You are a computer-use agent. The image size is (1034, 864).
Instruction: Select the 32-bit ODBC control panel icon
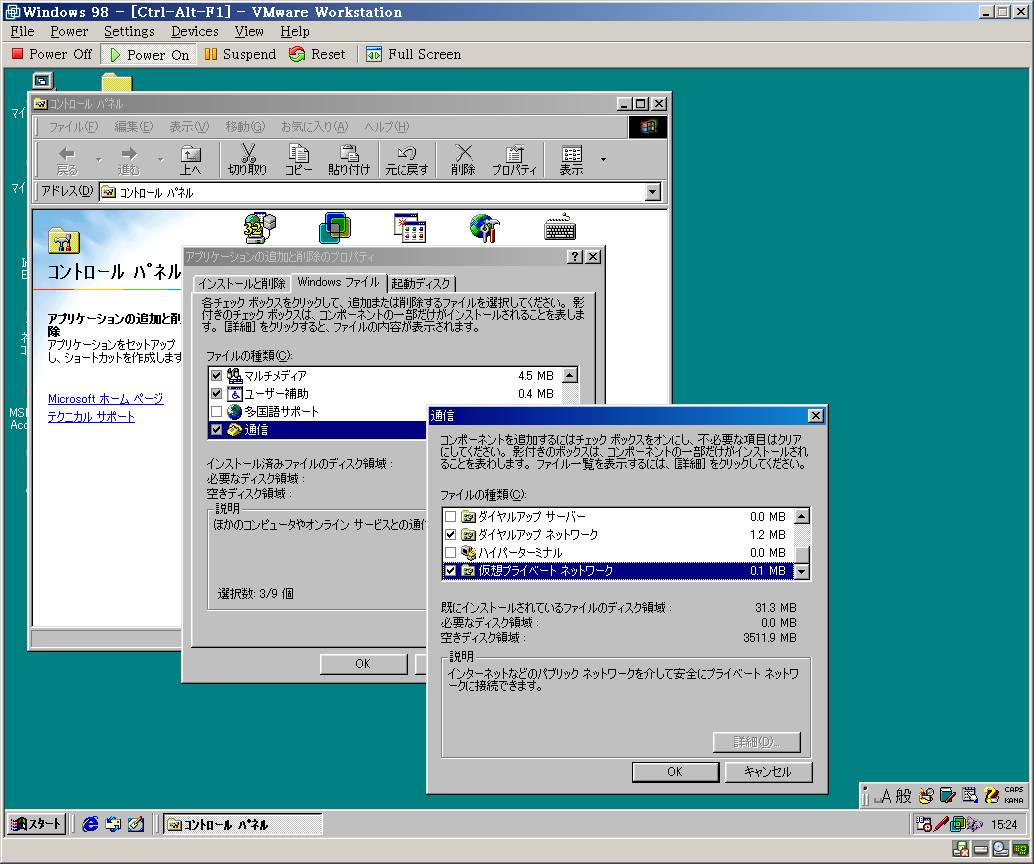pyautogui.click(x=260, y=227)
